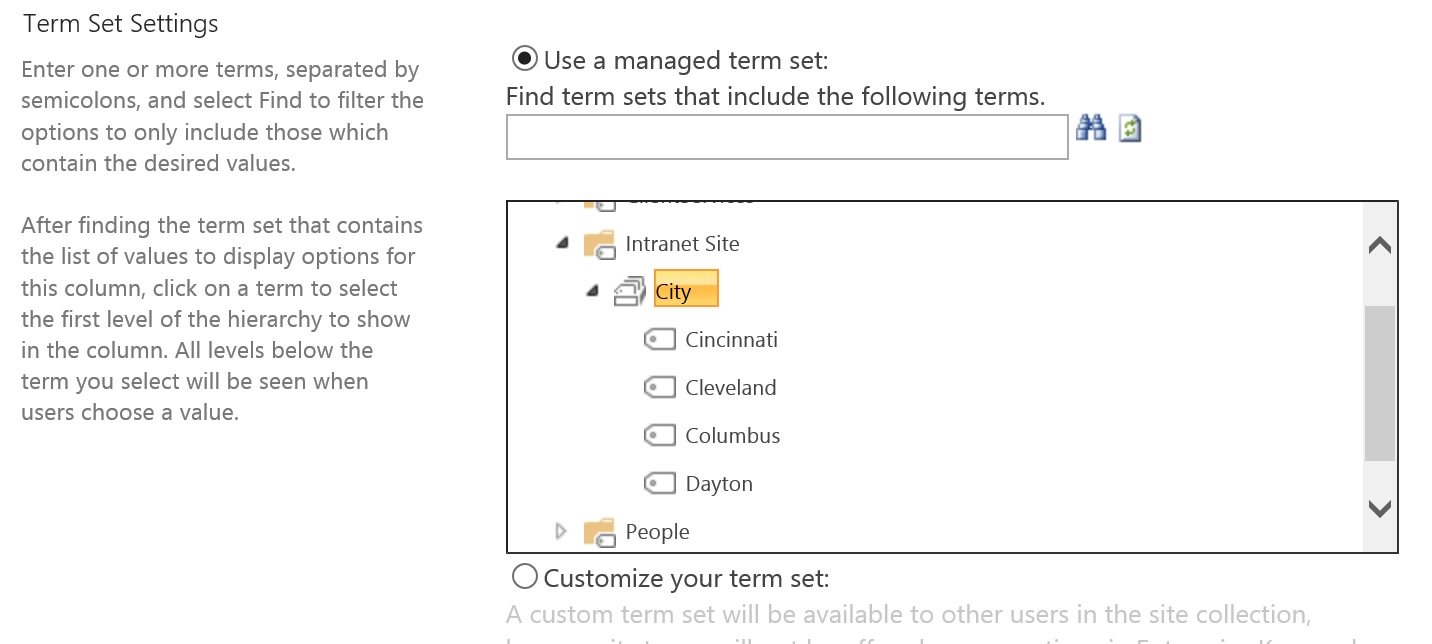The width and height of the screenshot is (1432, 644).
Task: Click the Cleveland term tag icon
Action: [x=660, y=388]
